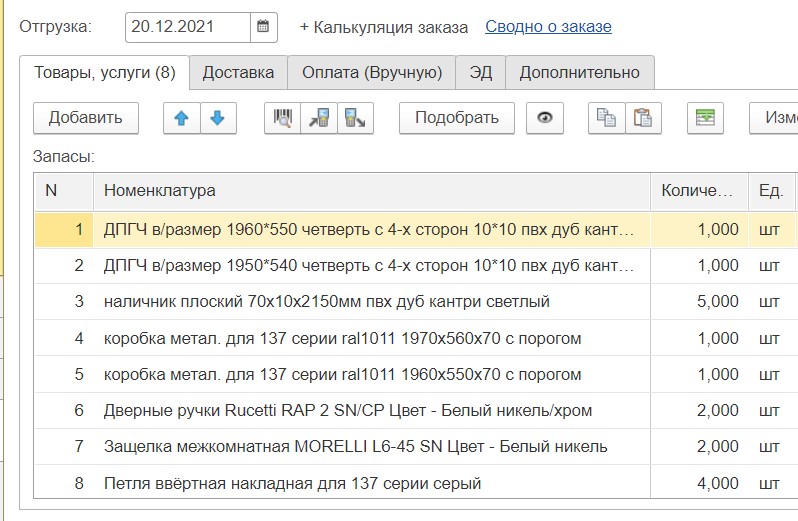Sort by the Номенклатура column header

pos(370,190)
